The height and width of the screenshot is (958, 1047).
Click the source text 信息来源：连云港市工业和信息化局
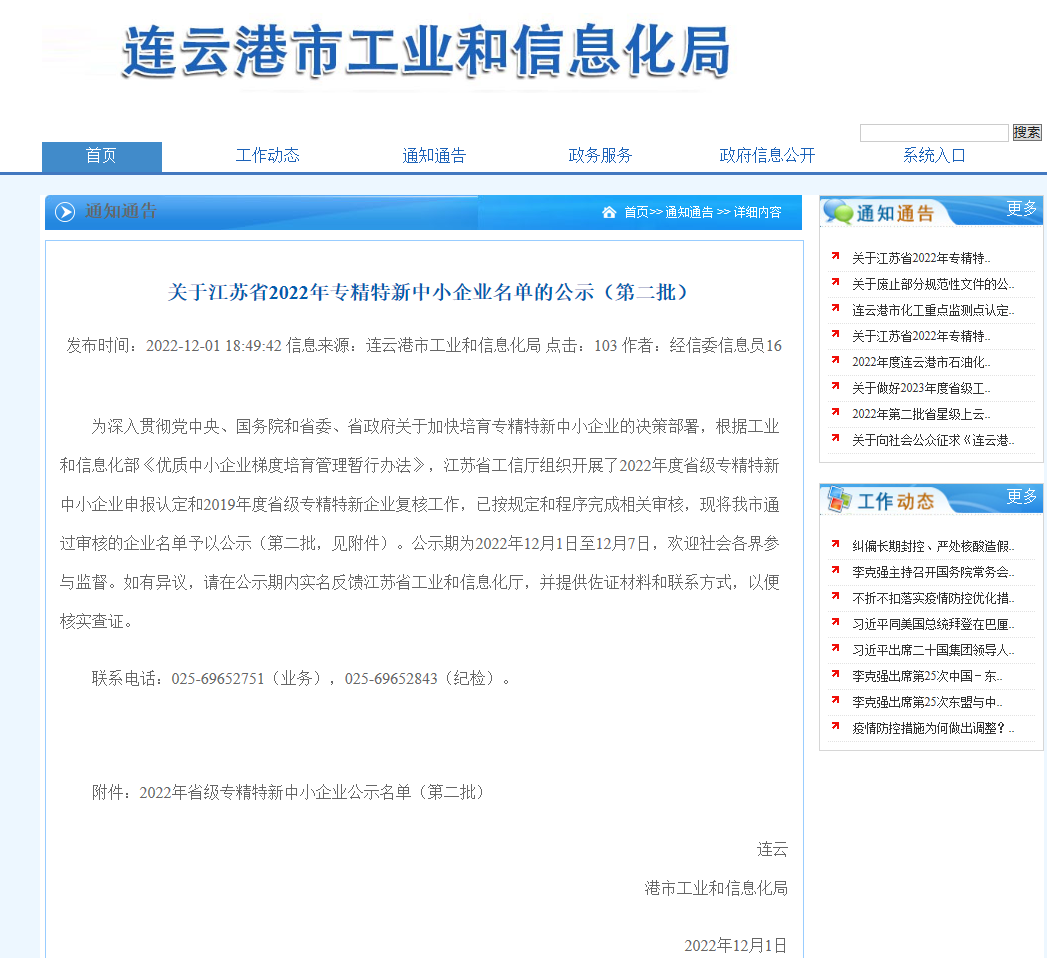[413, 346]
